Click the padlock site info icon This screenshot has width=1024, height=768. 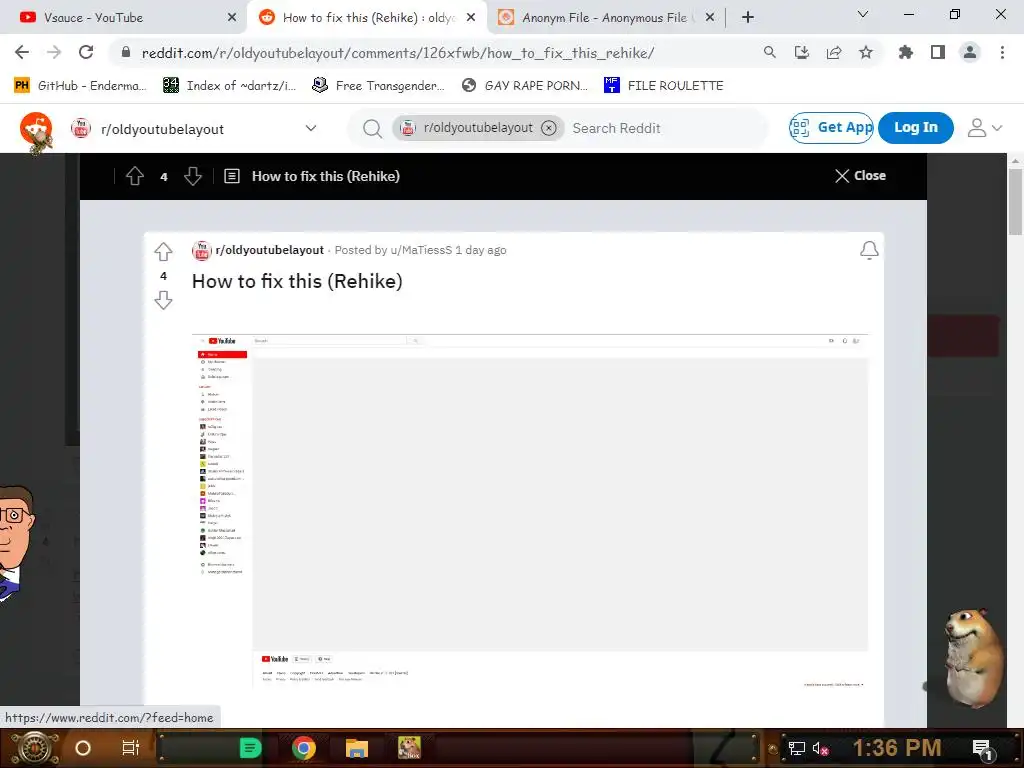coord(126,52)
